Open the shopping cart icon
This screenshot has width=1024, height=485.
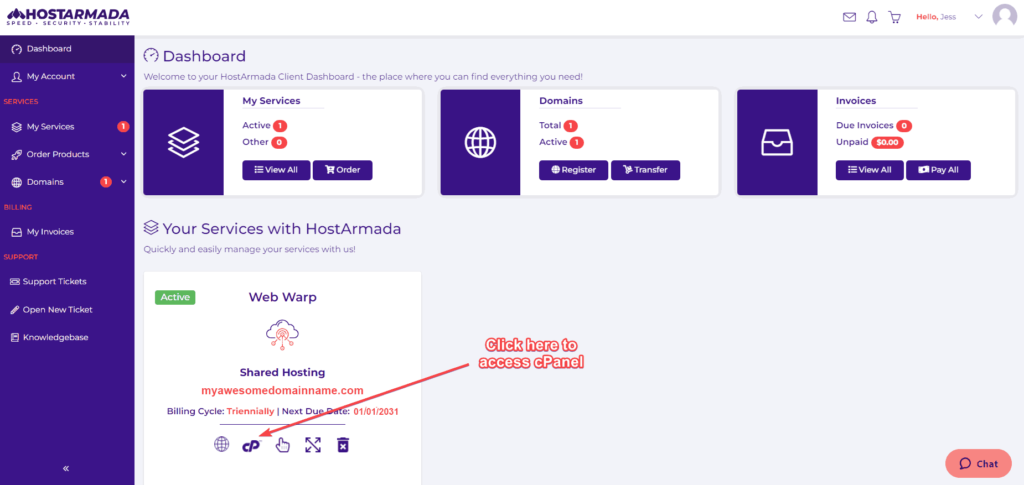(895, 17)
